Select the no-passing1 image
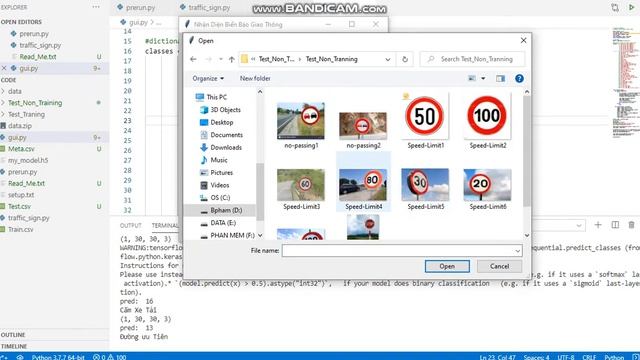The height and width of the screenshot is (360, 640). click(x=301, y=125)
